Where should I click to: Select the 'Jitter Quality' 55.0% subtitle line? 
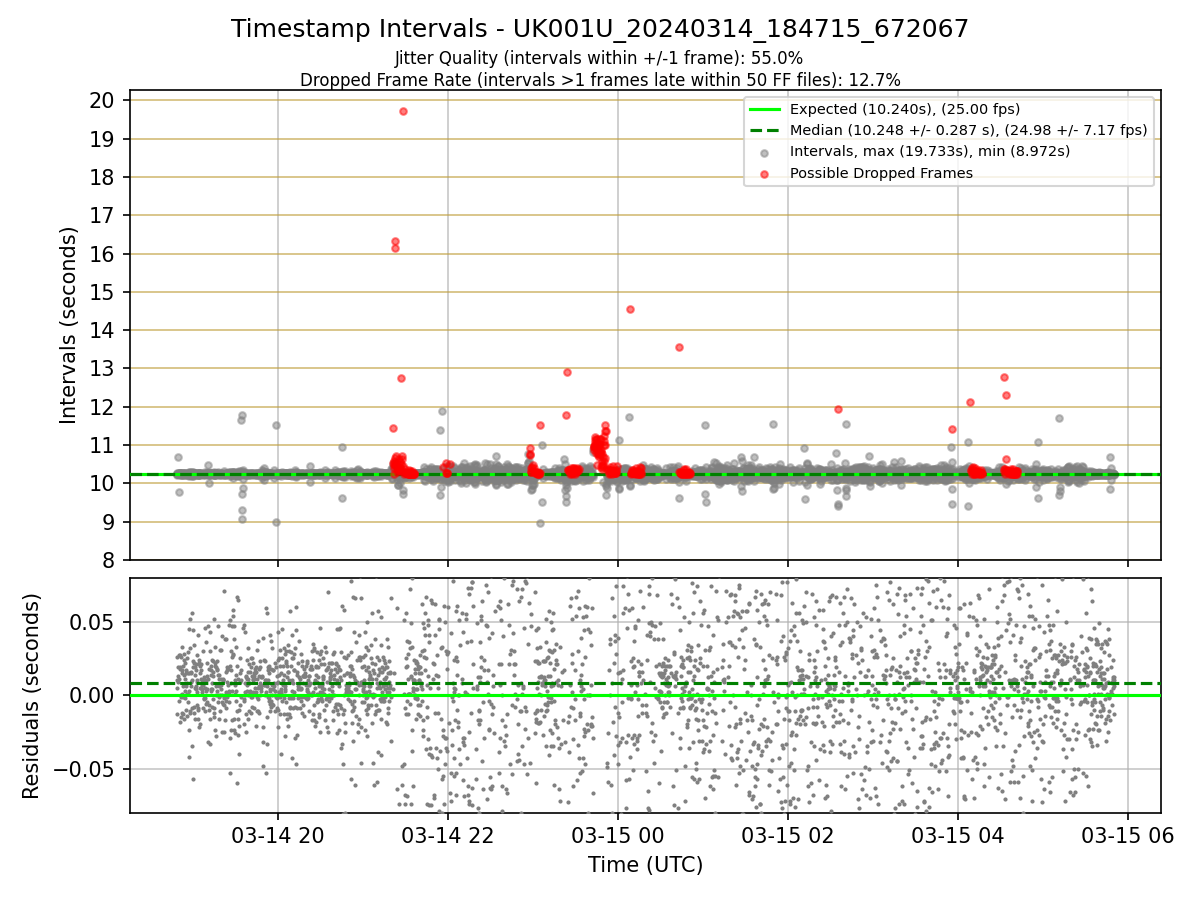(x=599, y=58)
